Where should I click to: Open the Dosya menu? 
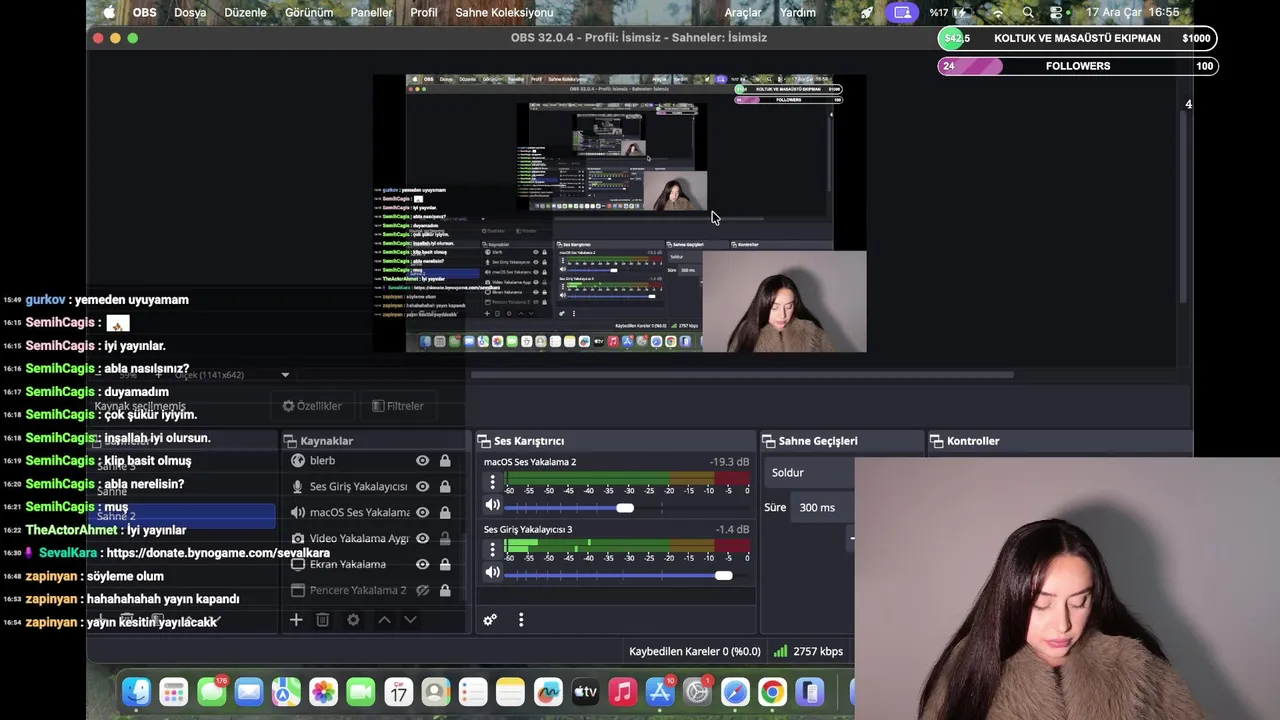click(x=190, y=13)
